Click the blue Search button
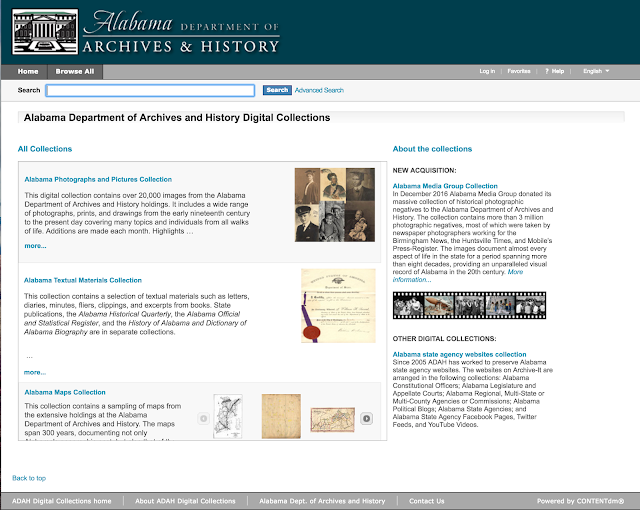The height and width of the screenshot is (510, 640). coord(277,90)
